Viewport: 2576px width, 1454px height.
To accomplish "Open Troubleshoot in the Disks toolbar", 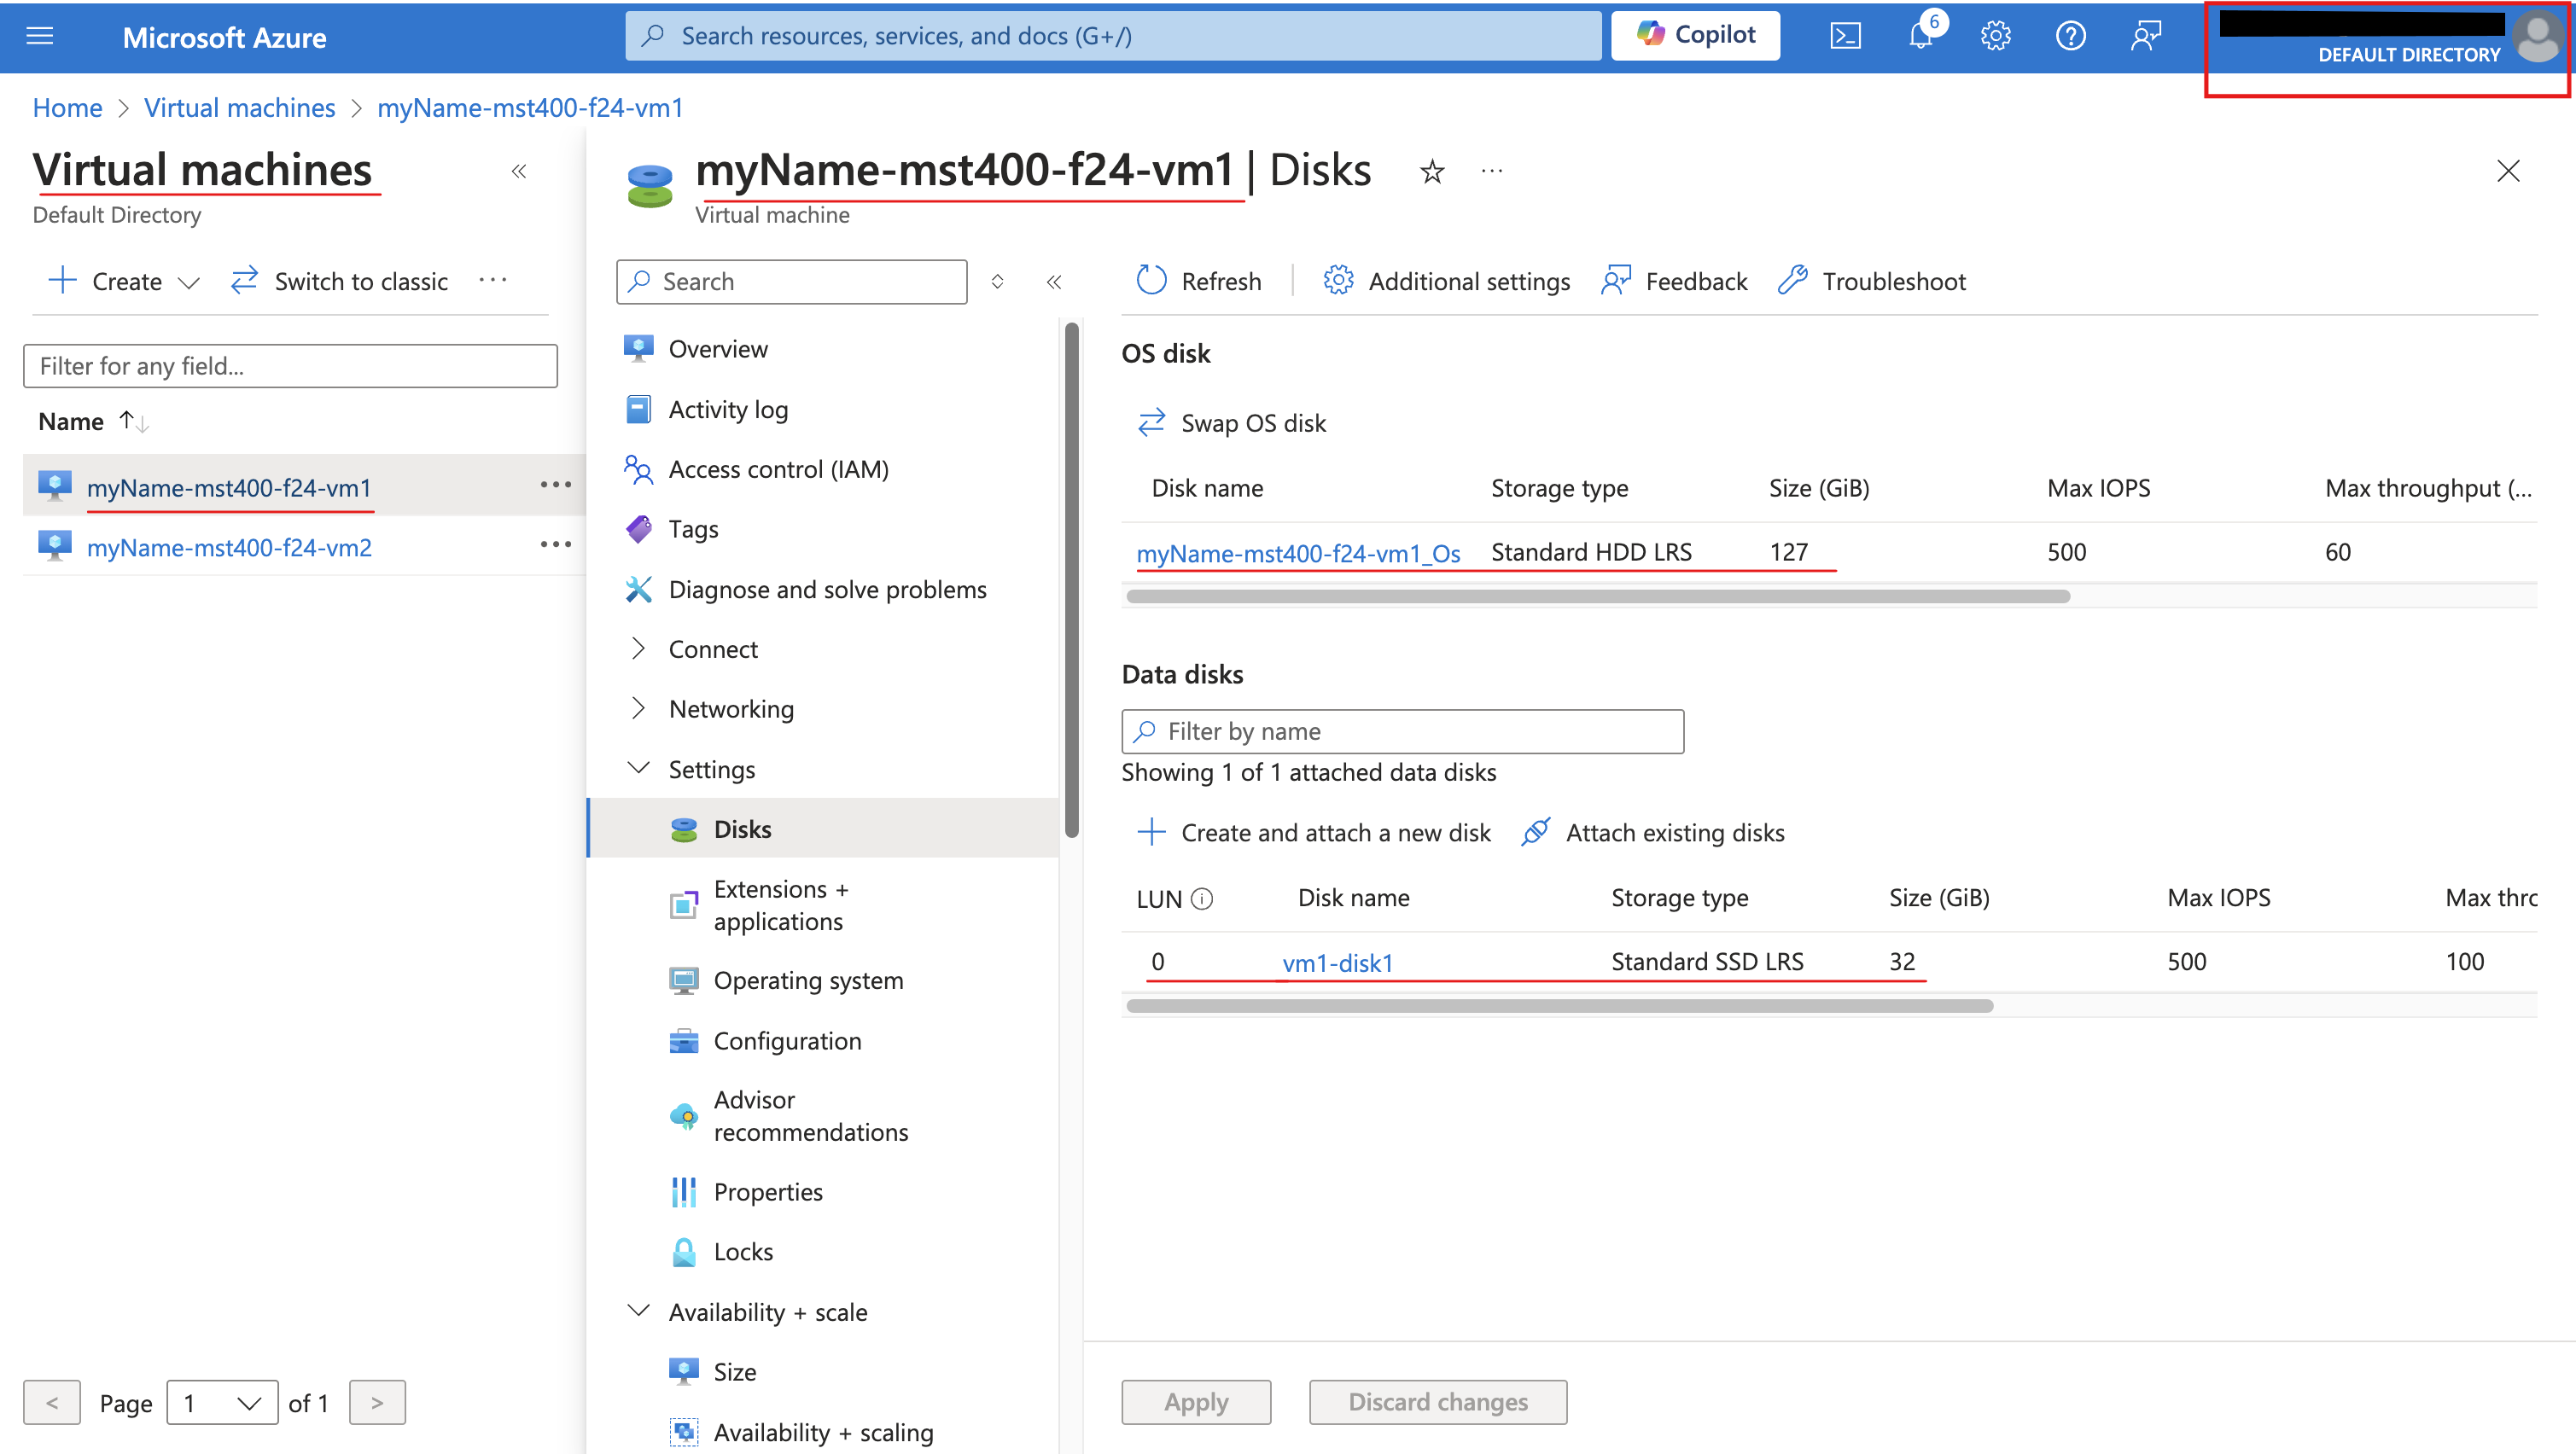I will (x=1872, y=282).
